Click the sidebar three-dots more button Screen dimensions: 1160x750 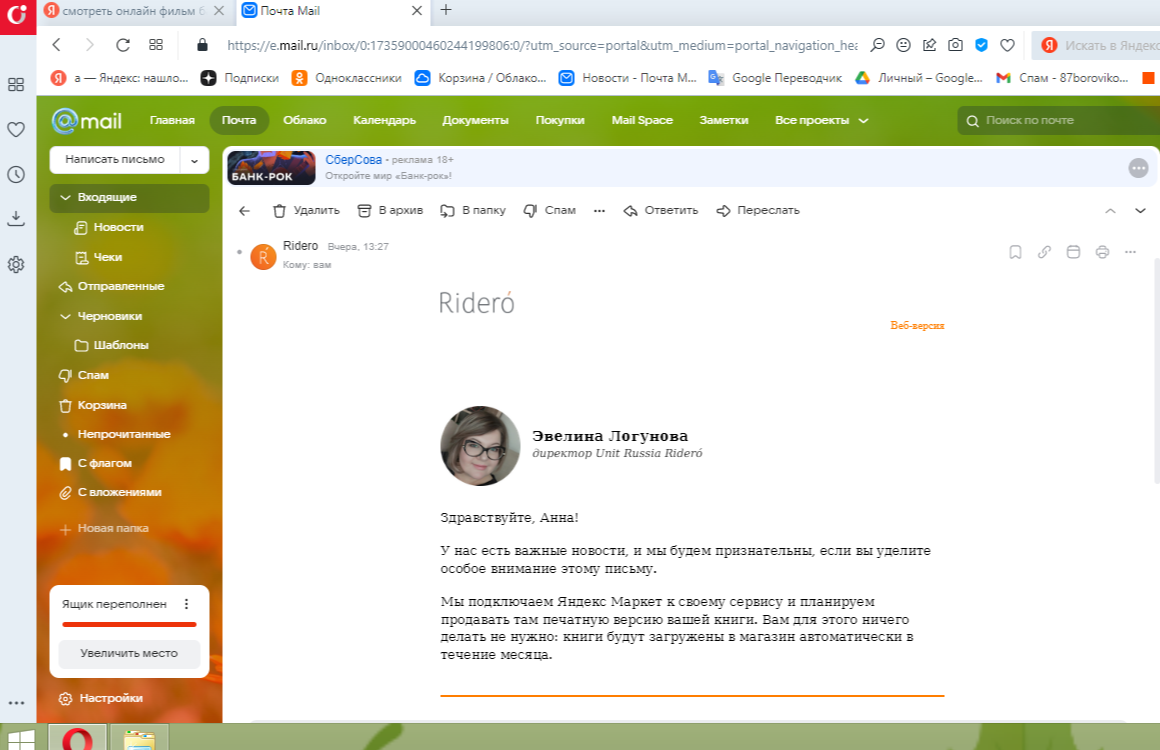pos(16,703)
